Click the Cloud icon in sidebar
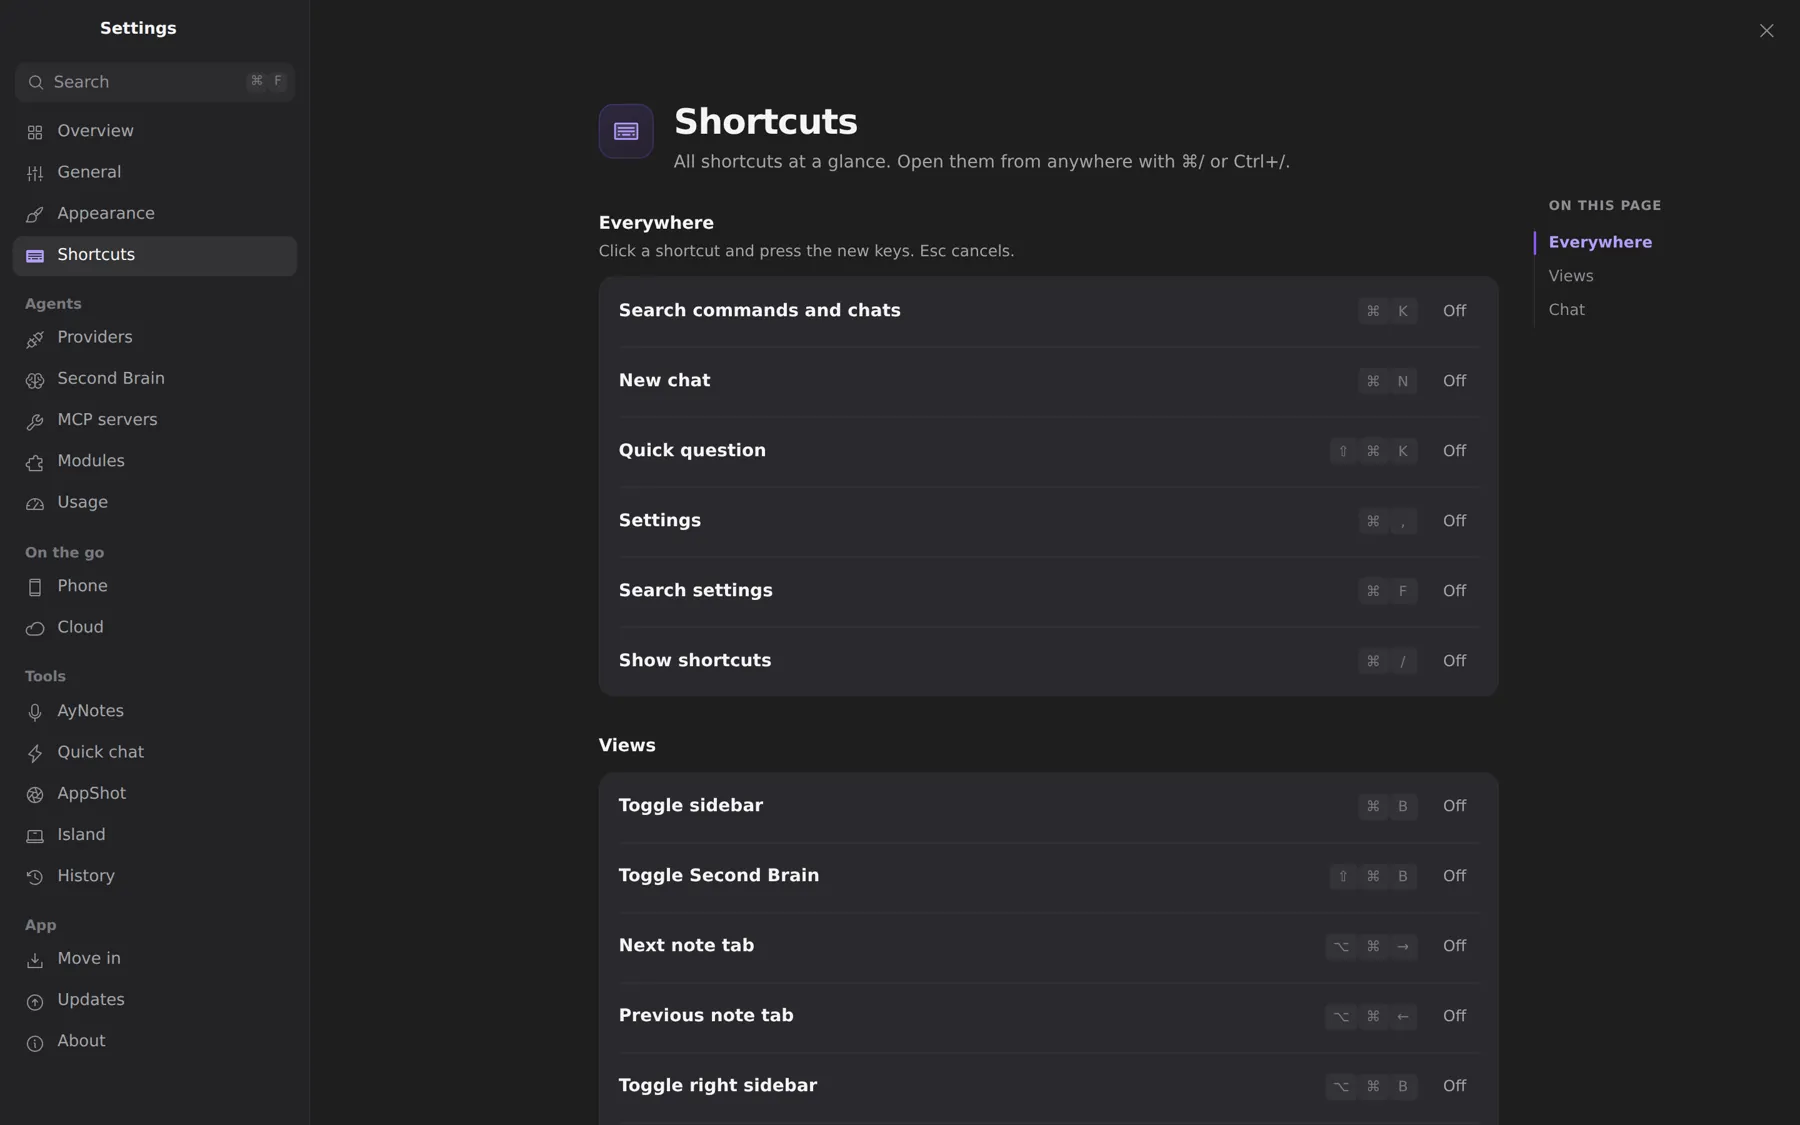Screen dimensions: 1800x1125 (35, 628)
